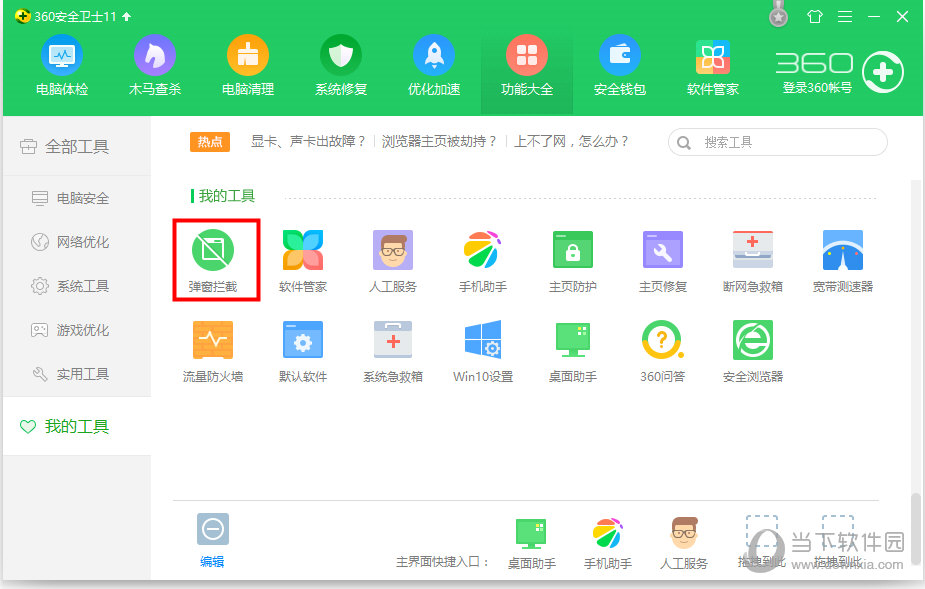The width and height of the screenshot is (925, 589).
Task: Open 电脑体检 from the top toolbar
Action: point(62,66)
